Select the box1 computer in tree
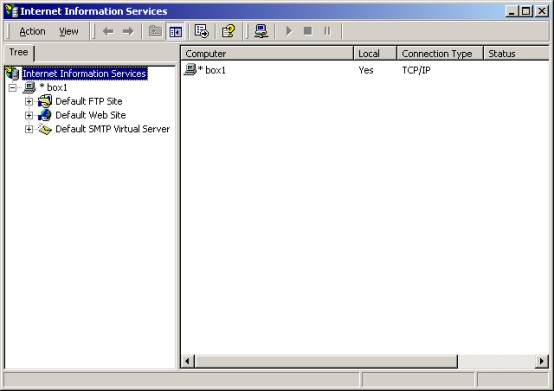This screenshot has width=554, height=391. 53,88
